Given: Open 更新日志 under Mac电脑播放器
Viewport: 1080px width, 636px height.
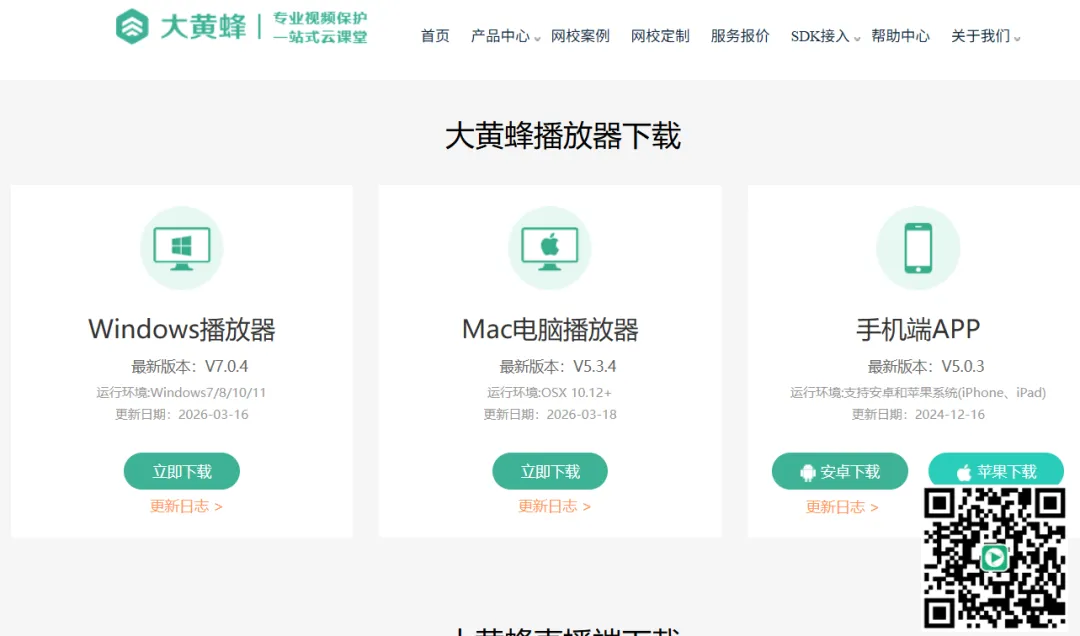Looking at the screenshot, I should point(554,506).
